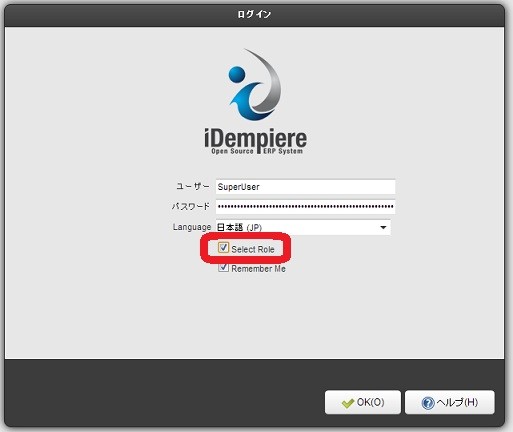Click the Language field label
The image size is (513, 432).
(x=192, y=227)
